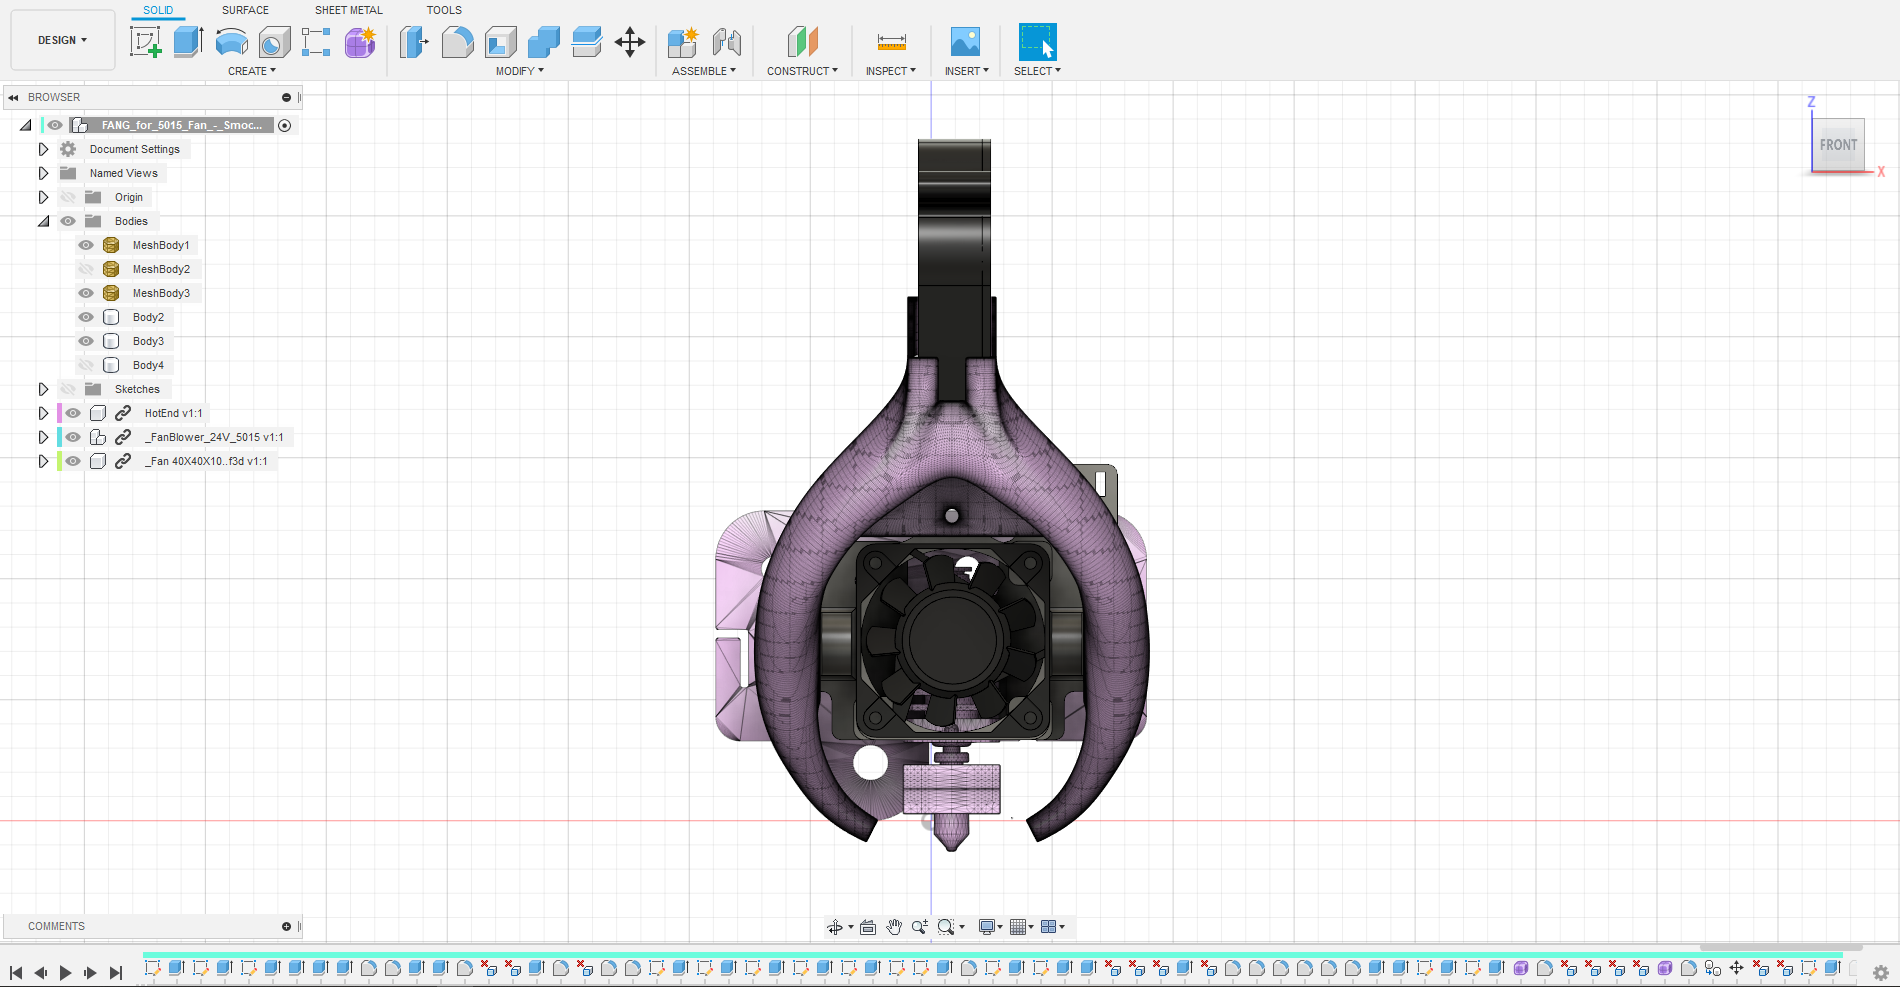Image resolution: width=1900 pixels, height=987 pixels.
Task: Expand the Sketches folder
Action: pos(43,389)
